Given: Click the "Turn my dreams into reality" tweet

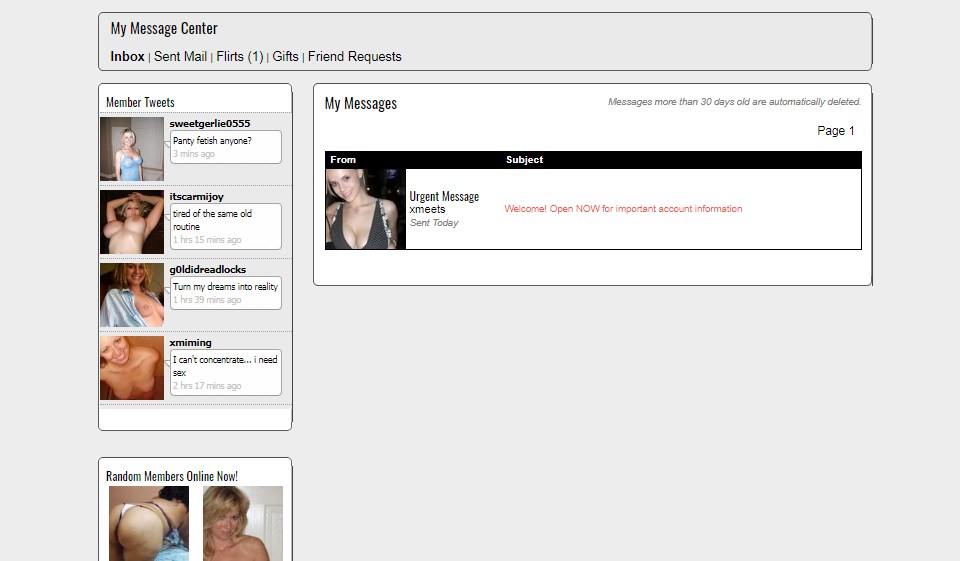Looking at the screenshot, I should 225,287.
